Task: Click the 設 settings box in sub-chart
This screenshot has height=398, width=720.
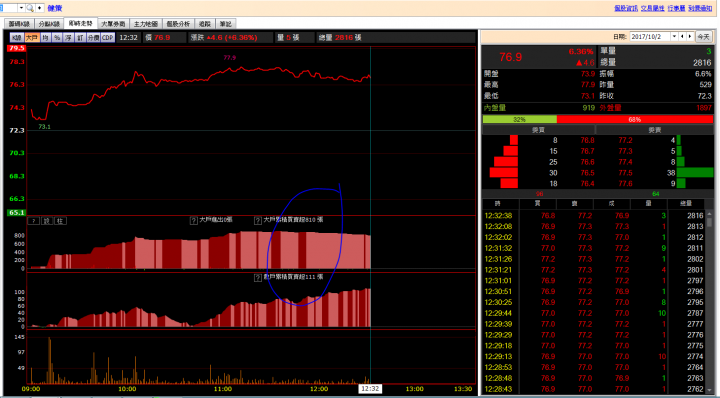Action: click(x=47, y=221)
